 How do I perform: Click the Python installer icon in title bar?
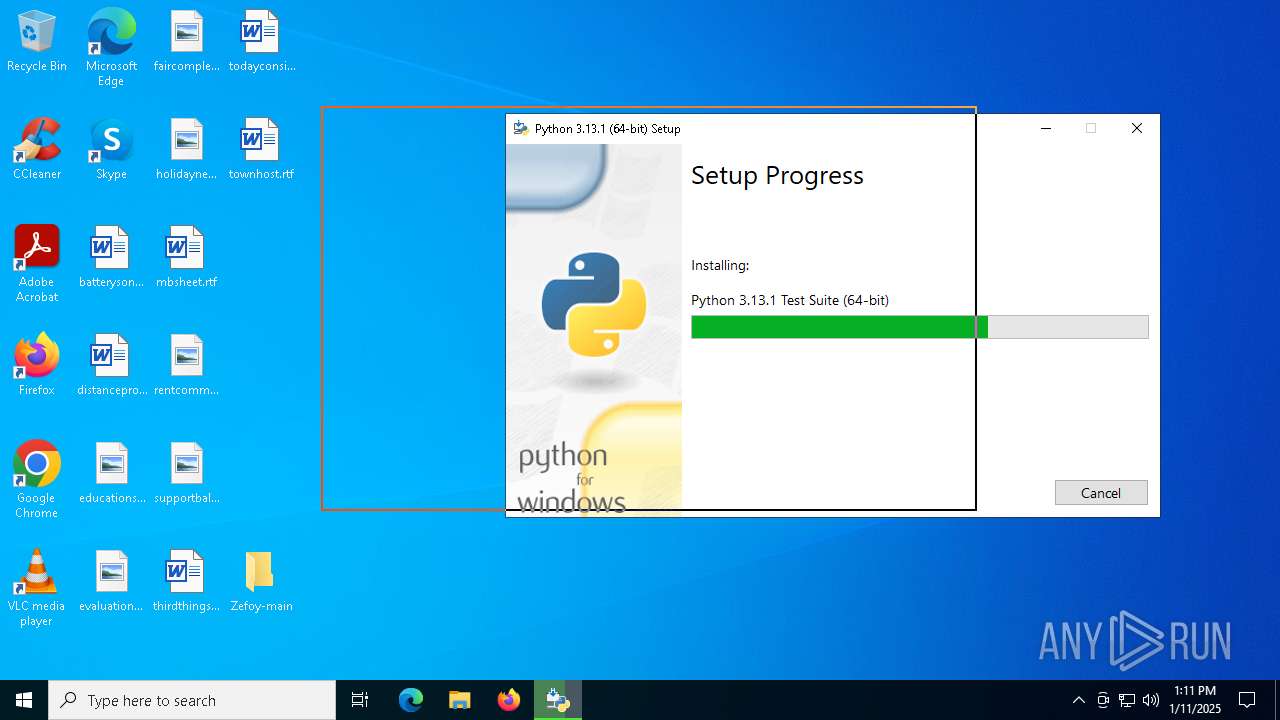(520, 128)
